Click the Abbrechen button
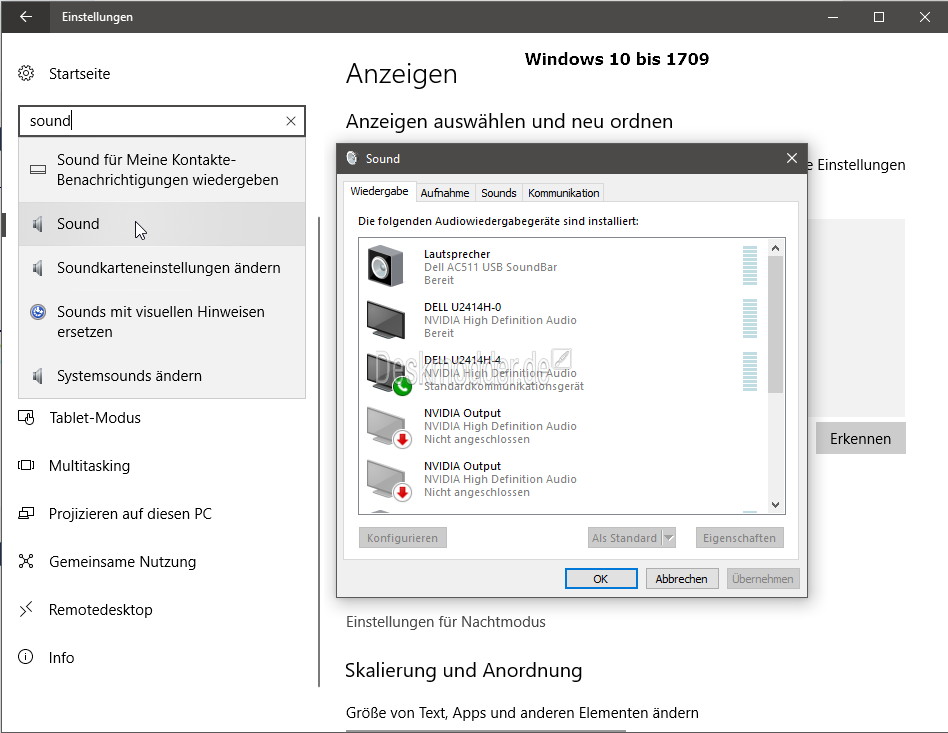The image size is (948, 733). click(x=681, y=579)
